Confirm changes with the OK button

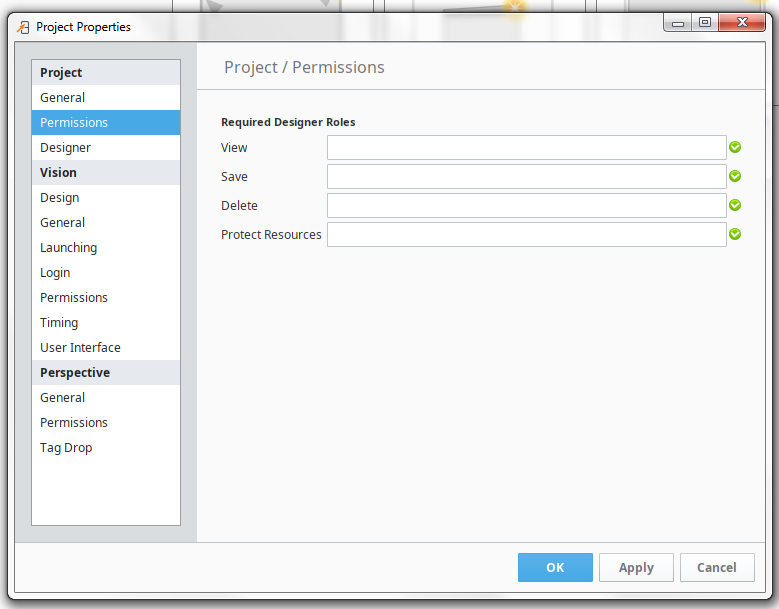(x=555, y=567)
